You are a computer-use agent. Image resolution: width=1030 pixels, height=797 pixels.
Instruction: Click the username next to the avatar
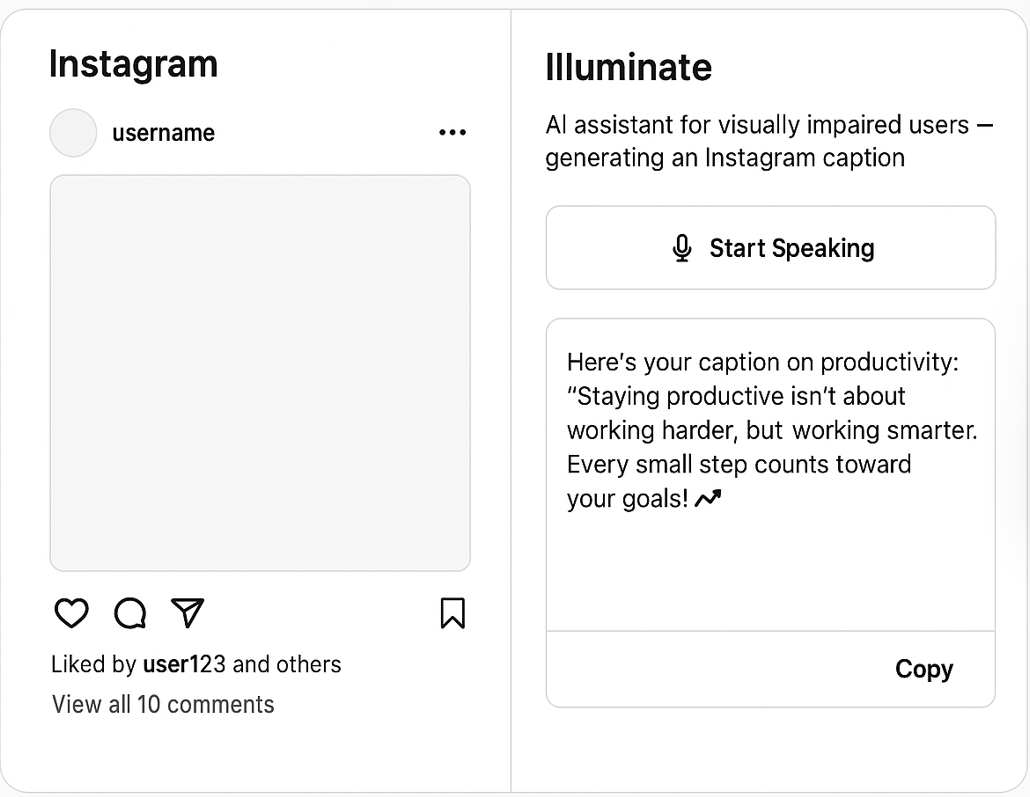[x=163, y=133]
